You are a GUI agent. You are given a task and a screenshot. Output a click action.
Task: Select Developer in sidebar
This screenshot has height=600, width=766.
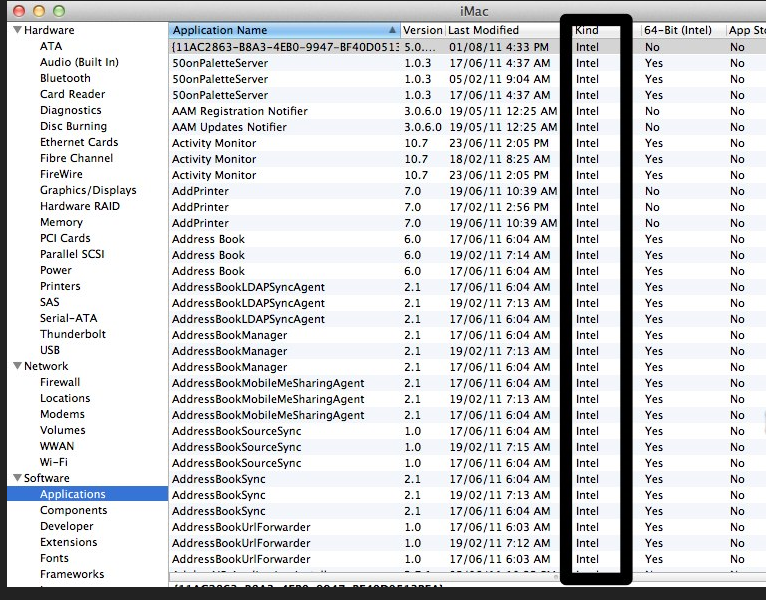coord(66,526)
